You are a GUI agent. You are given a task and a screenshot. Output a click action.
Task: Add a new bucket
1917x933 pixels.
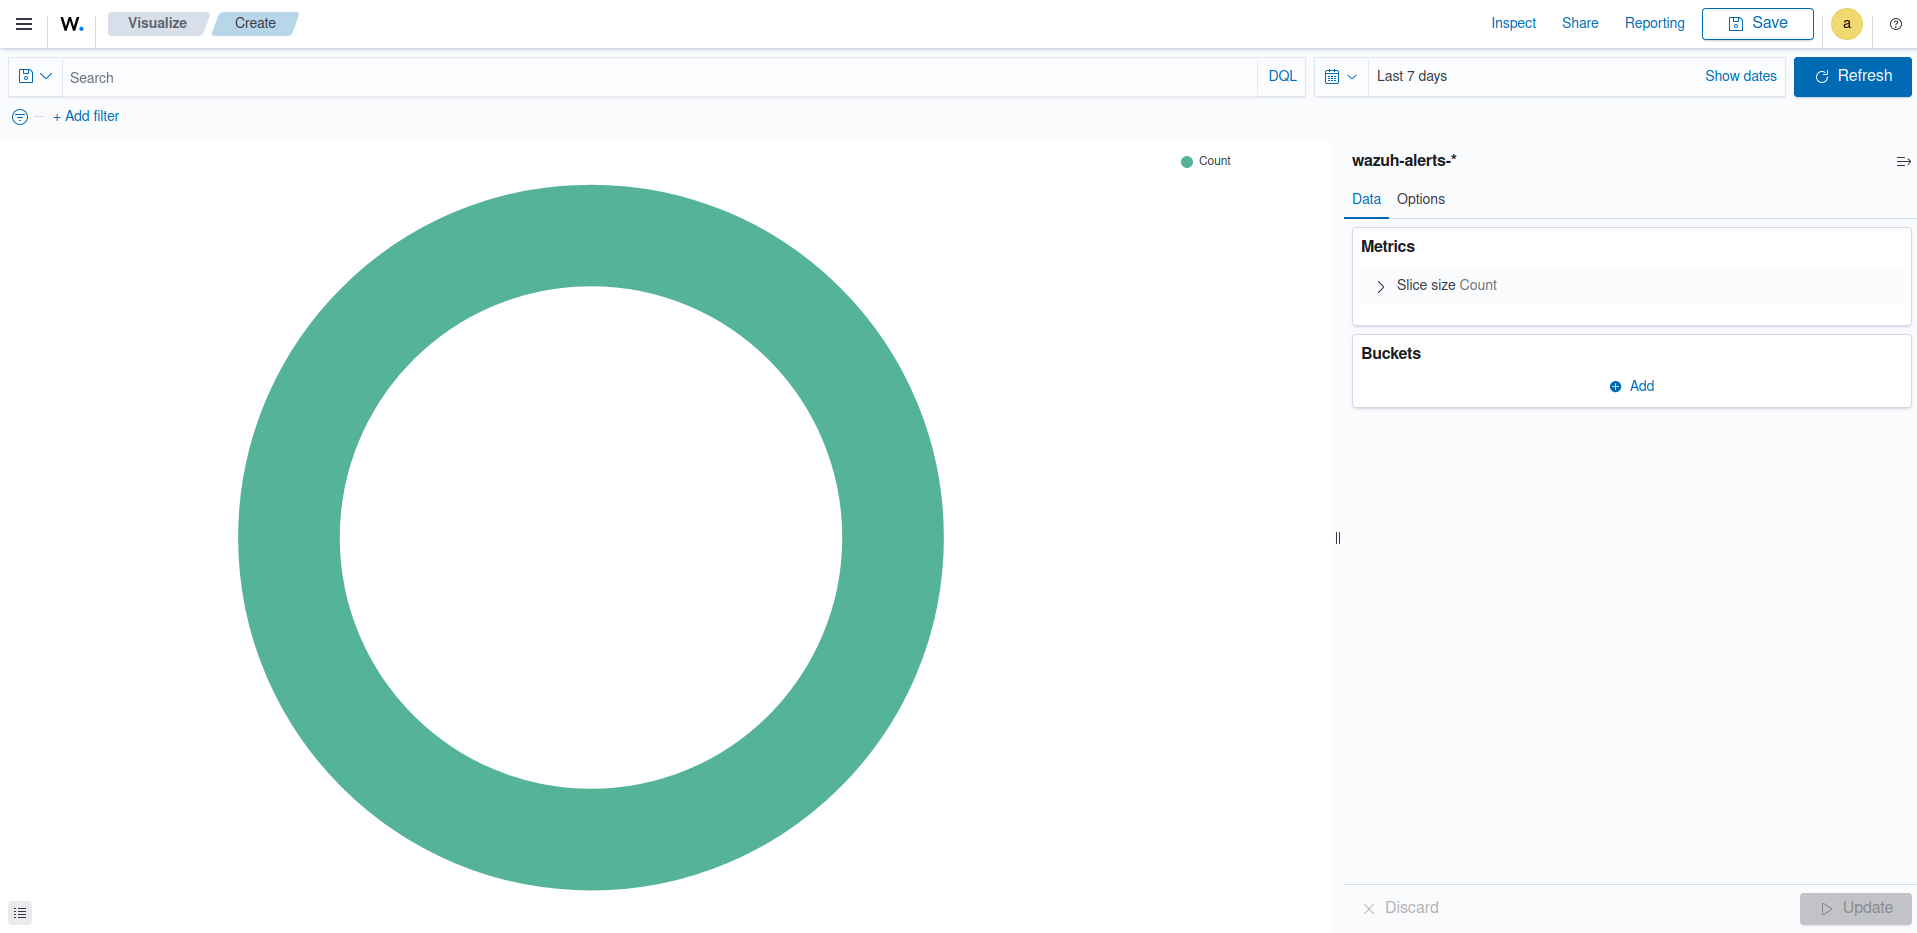point(1632,386)
